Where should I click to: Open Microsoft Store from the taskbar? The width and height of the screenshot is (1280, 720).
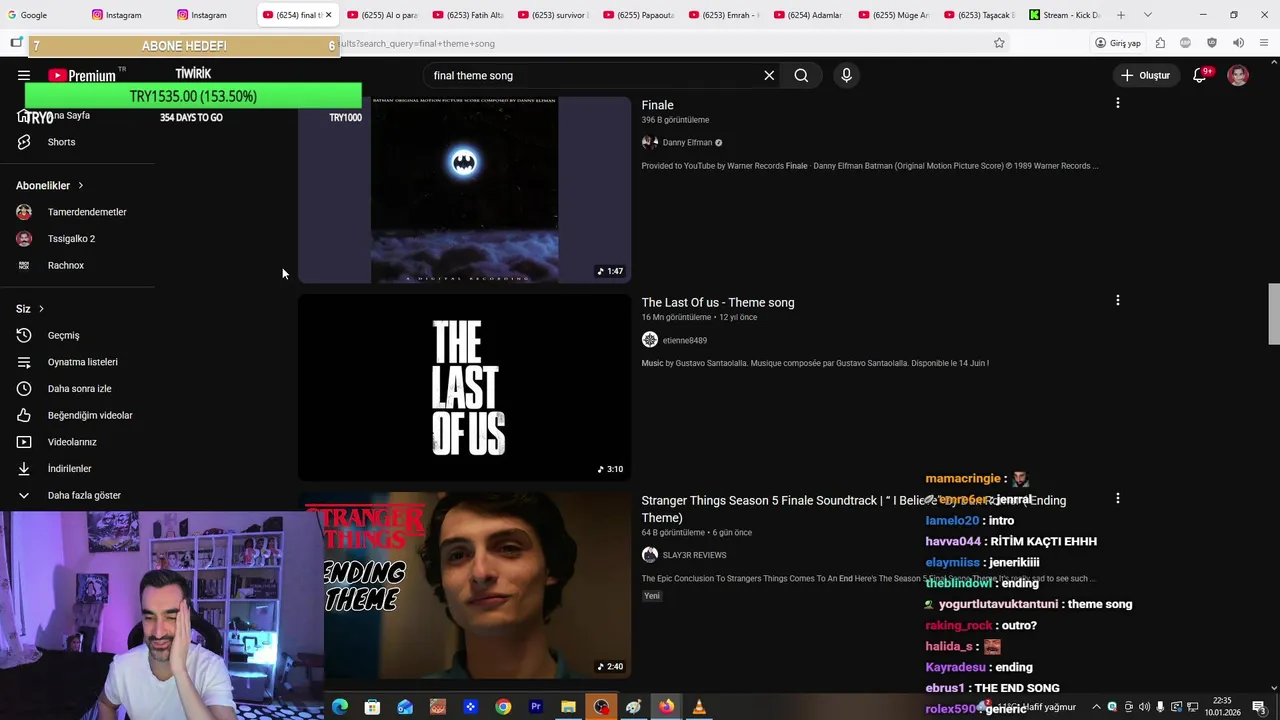pos(372,707)
